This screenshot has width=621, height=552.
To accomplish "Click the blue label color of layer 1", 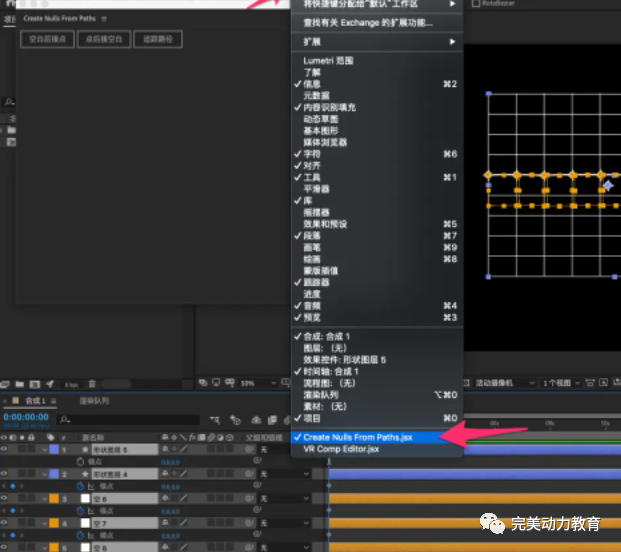I will click(54, 449).
